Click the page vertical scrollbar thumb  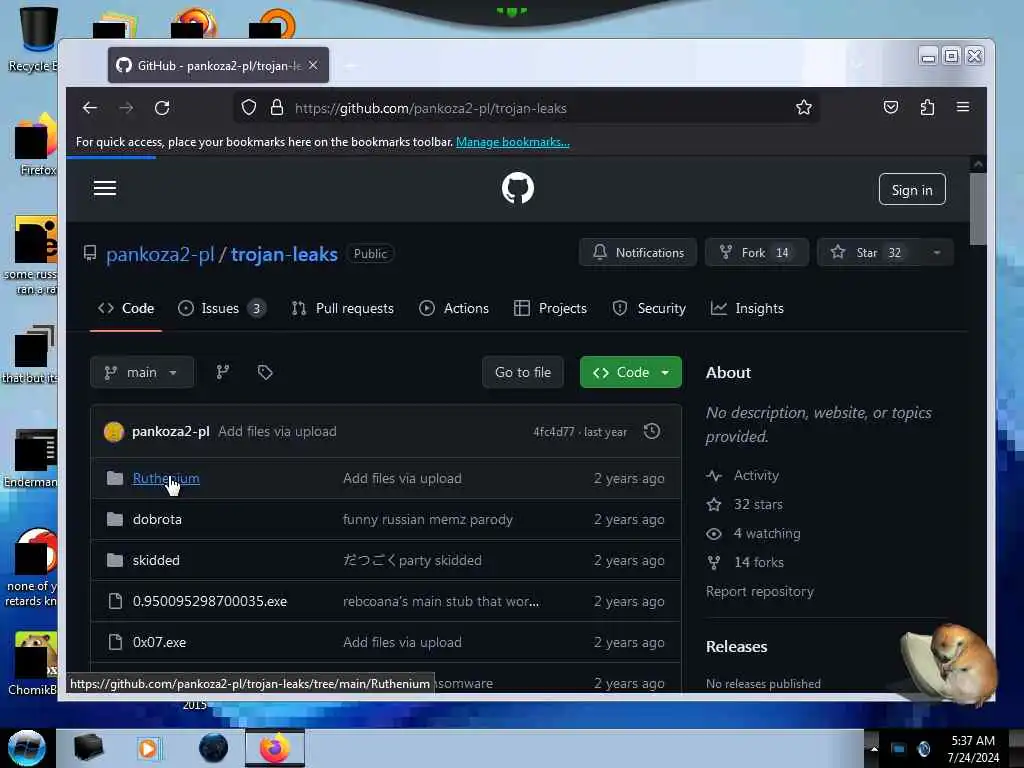[x=978, y=209]
